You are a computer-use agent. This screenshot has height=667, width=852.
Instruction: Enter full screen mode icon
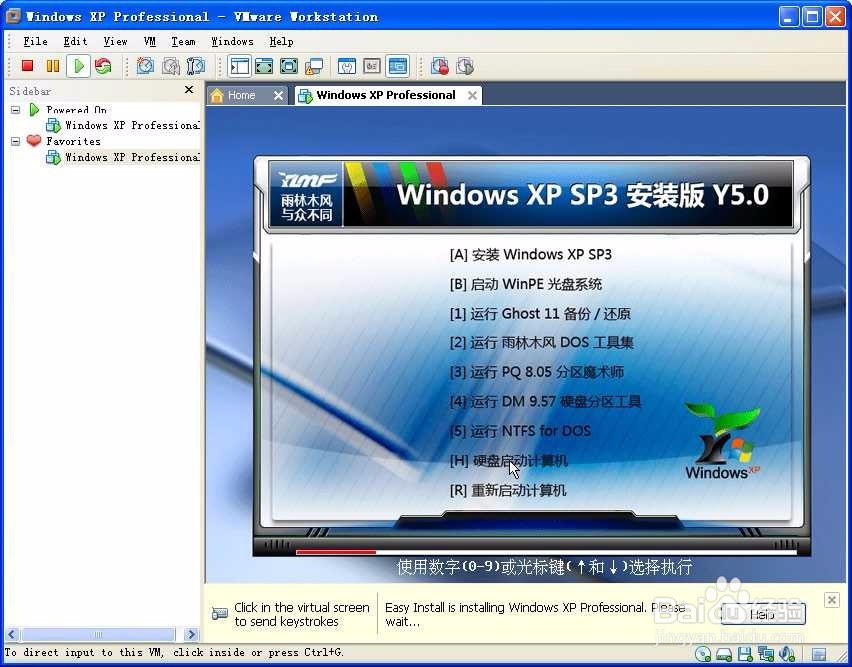[289, 66]
